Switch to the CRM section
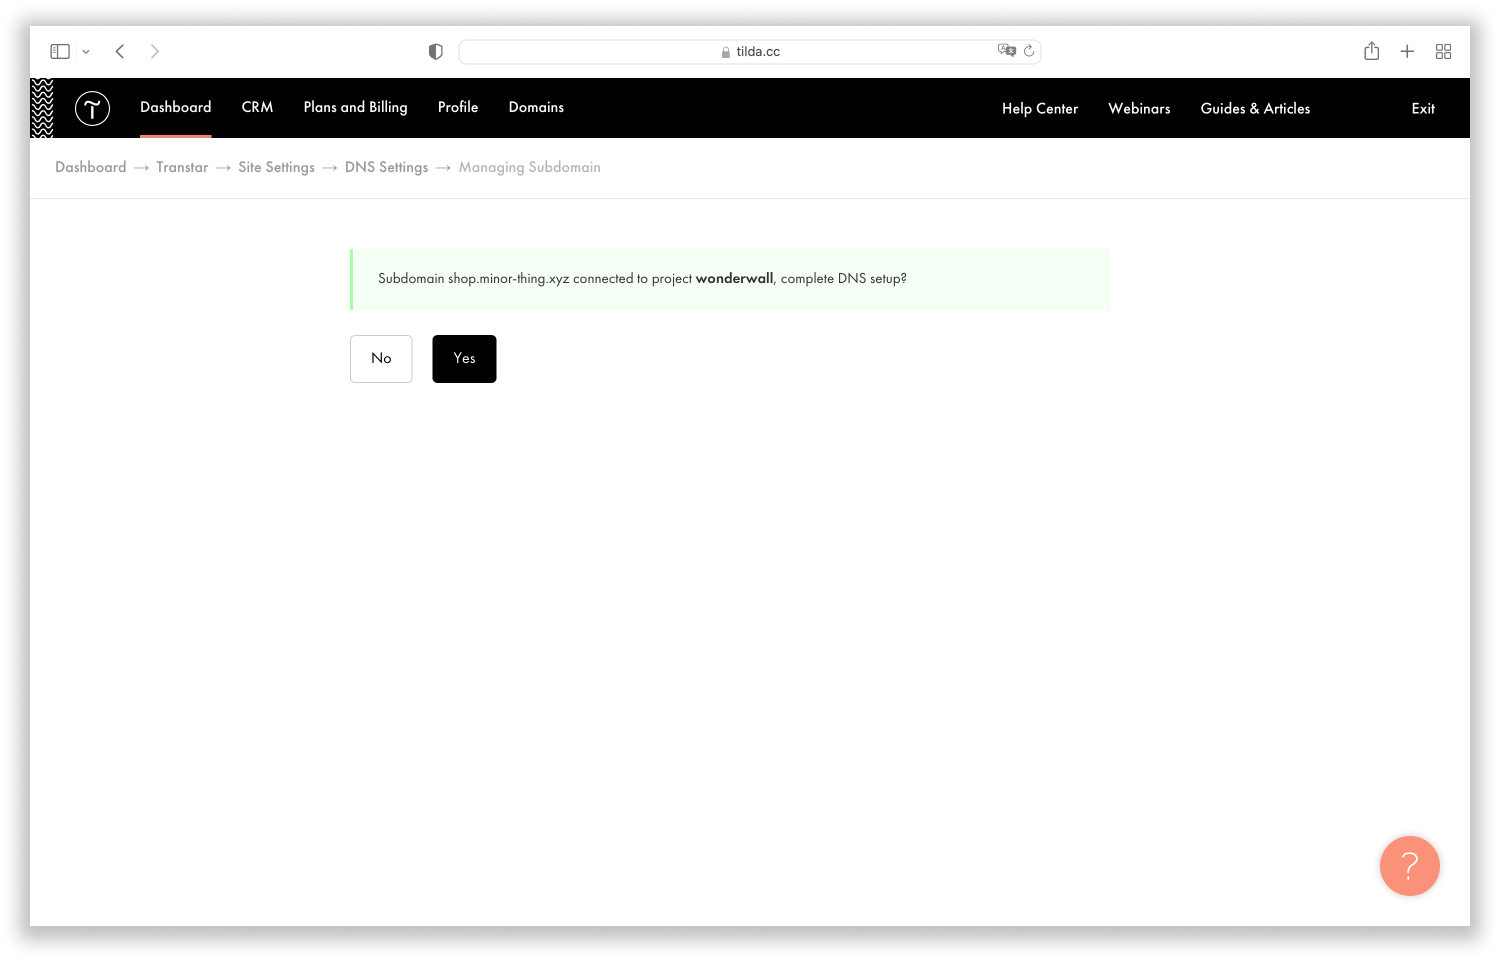Screen dimensions: 1500x960 [257, 107]
